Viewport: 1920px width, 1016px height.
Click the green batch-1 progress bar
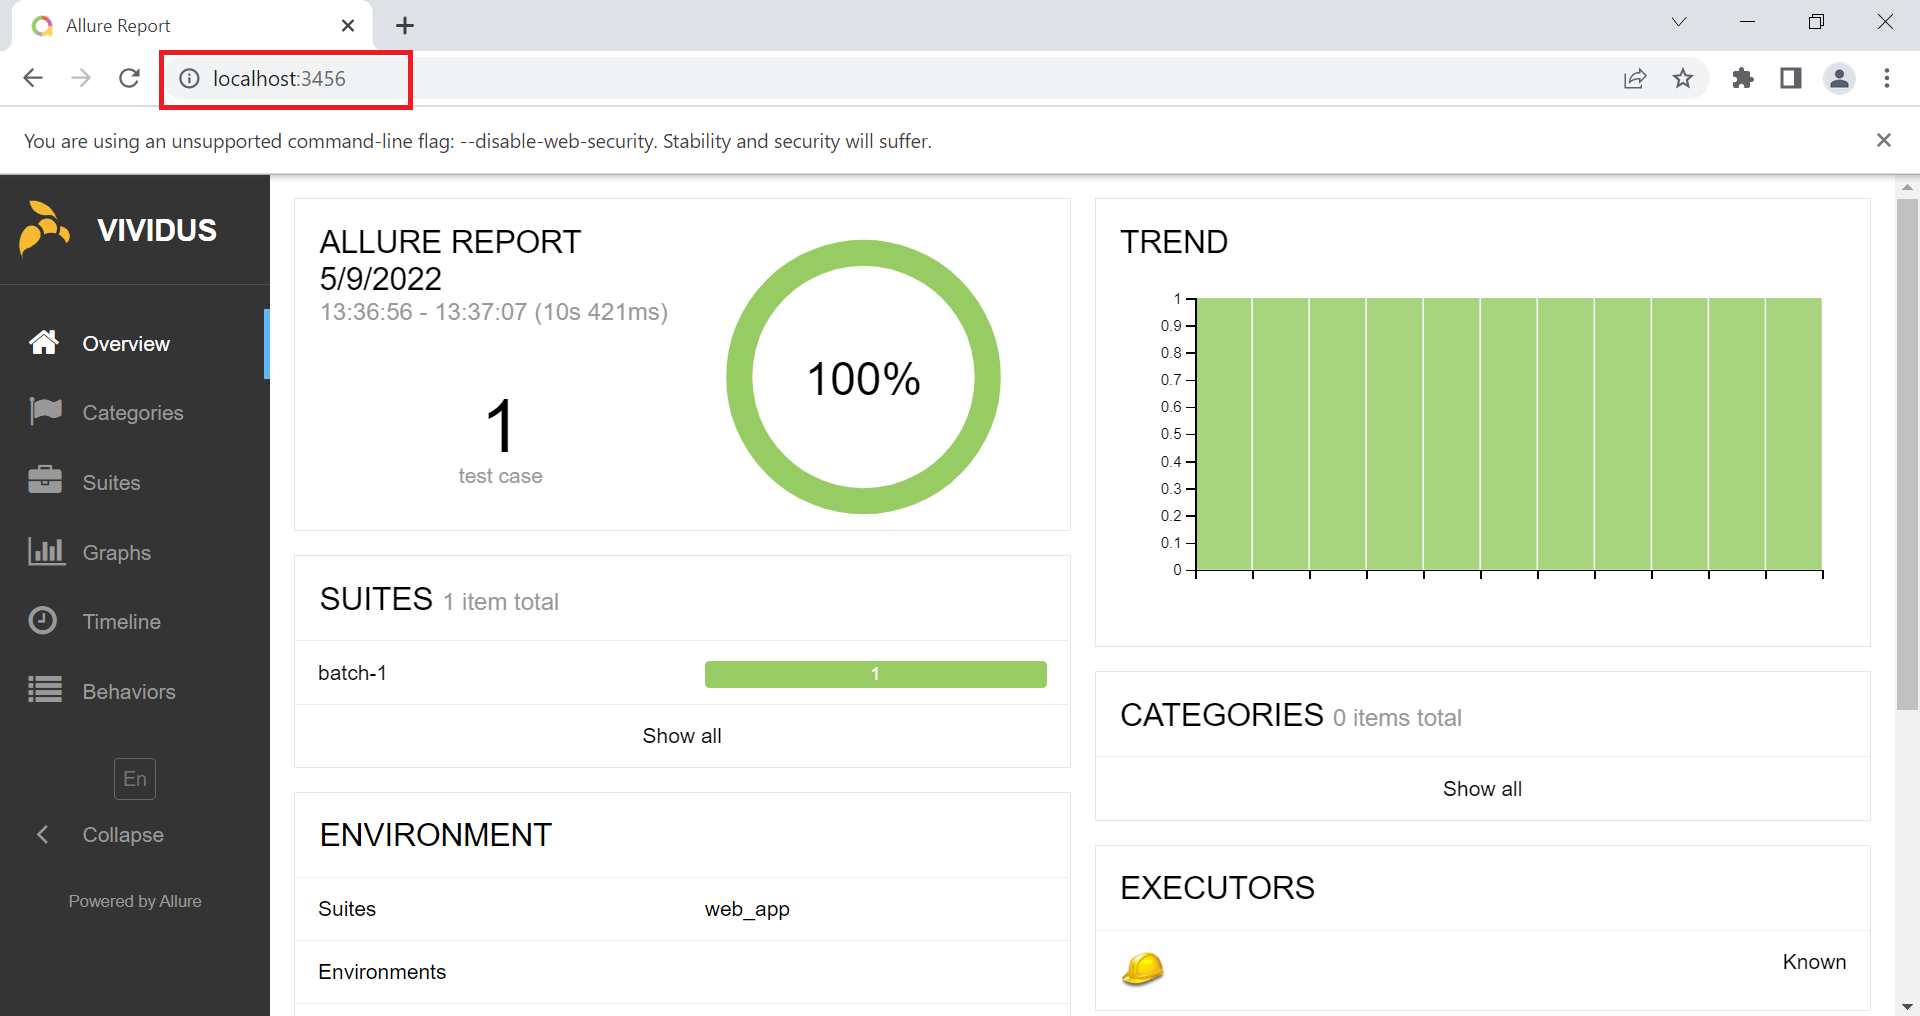pyautogui.click(x=875, y=673)
